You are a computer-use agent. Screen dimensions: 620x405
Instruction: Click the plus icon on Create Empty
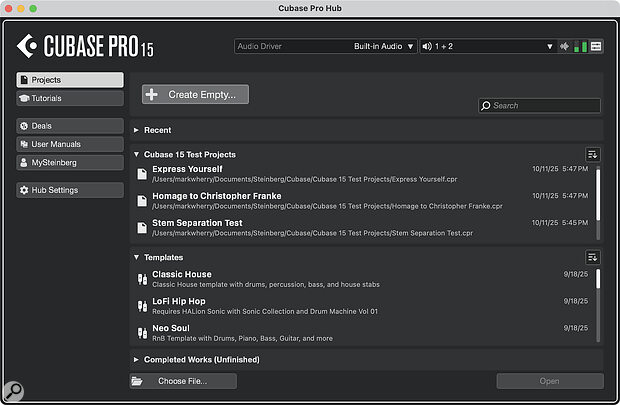[x=151, y=95]
